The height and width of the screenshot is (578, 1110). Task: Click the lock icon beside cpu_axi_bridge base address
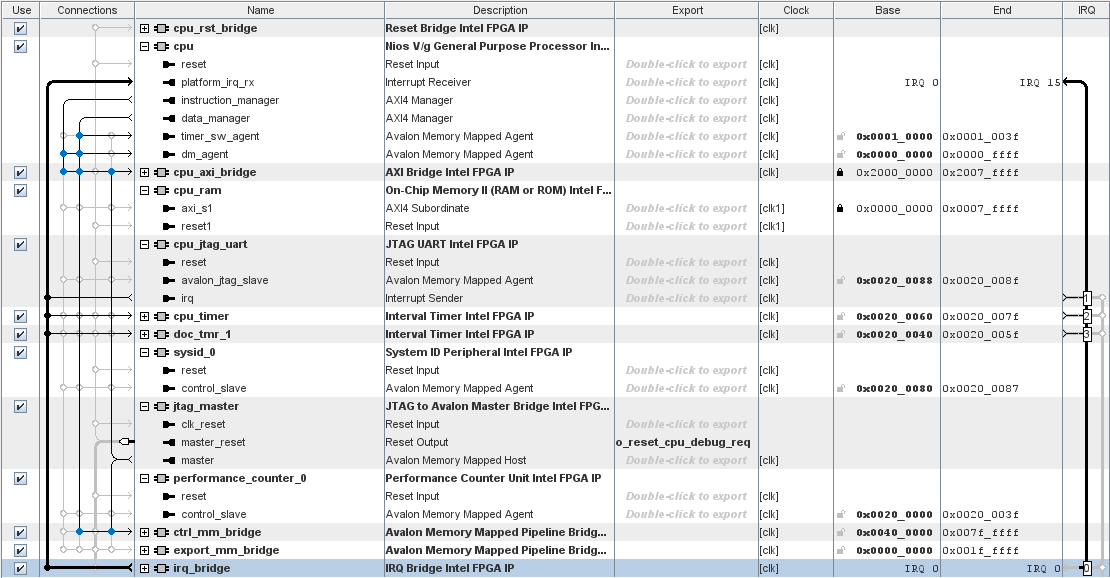840,173
